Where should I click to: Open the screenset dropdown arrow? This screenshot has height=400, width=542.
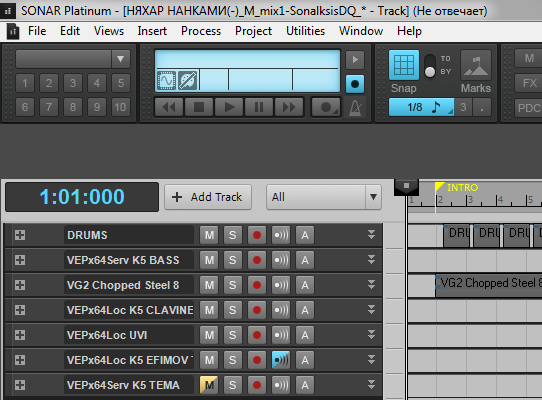coord(120,59)
